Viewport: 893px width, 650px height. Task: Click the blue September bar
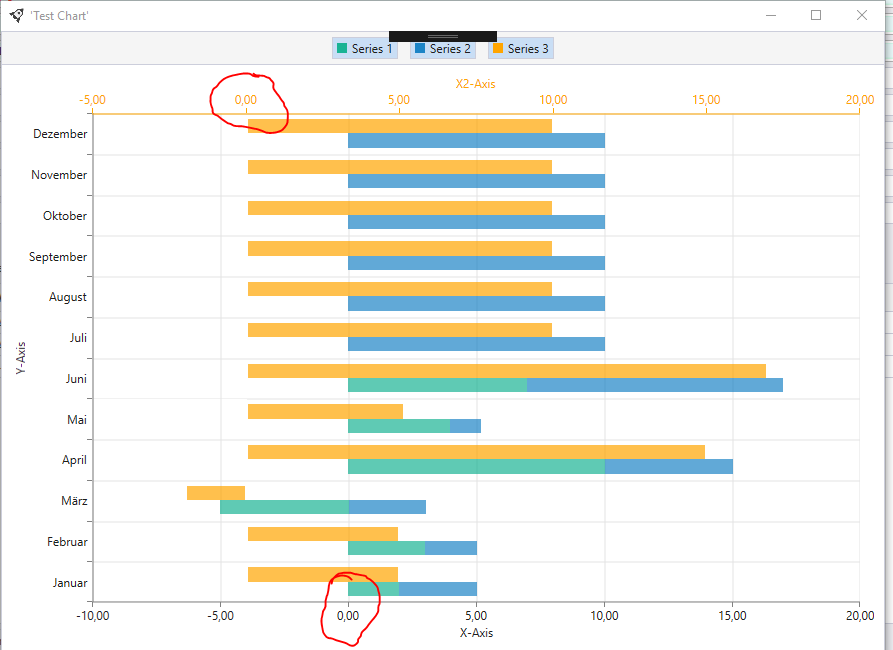pyautogui.click(x=476, y=263)
